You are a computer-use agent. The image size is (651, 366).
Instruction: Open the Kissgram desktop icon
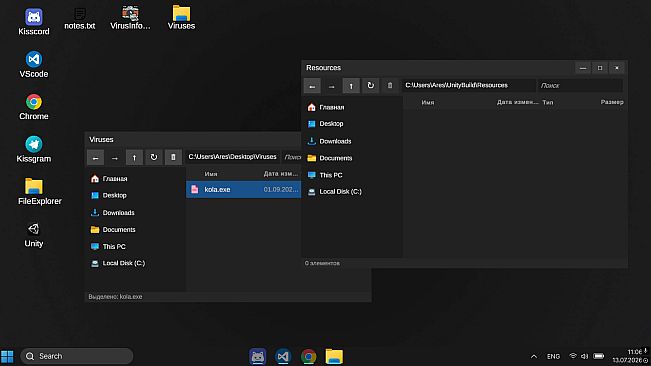[x=34, y=149]
